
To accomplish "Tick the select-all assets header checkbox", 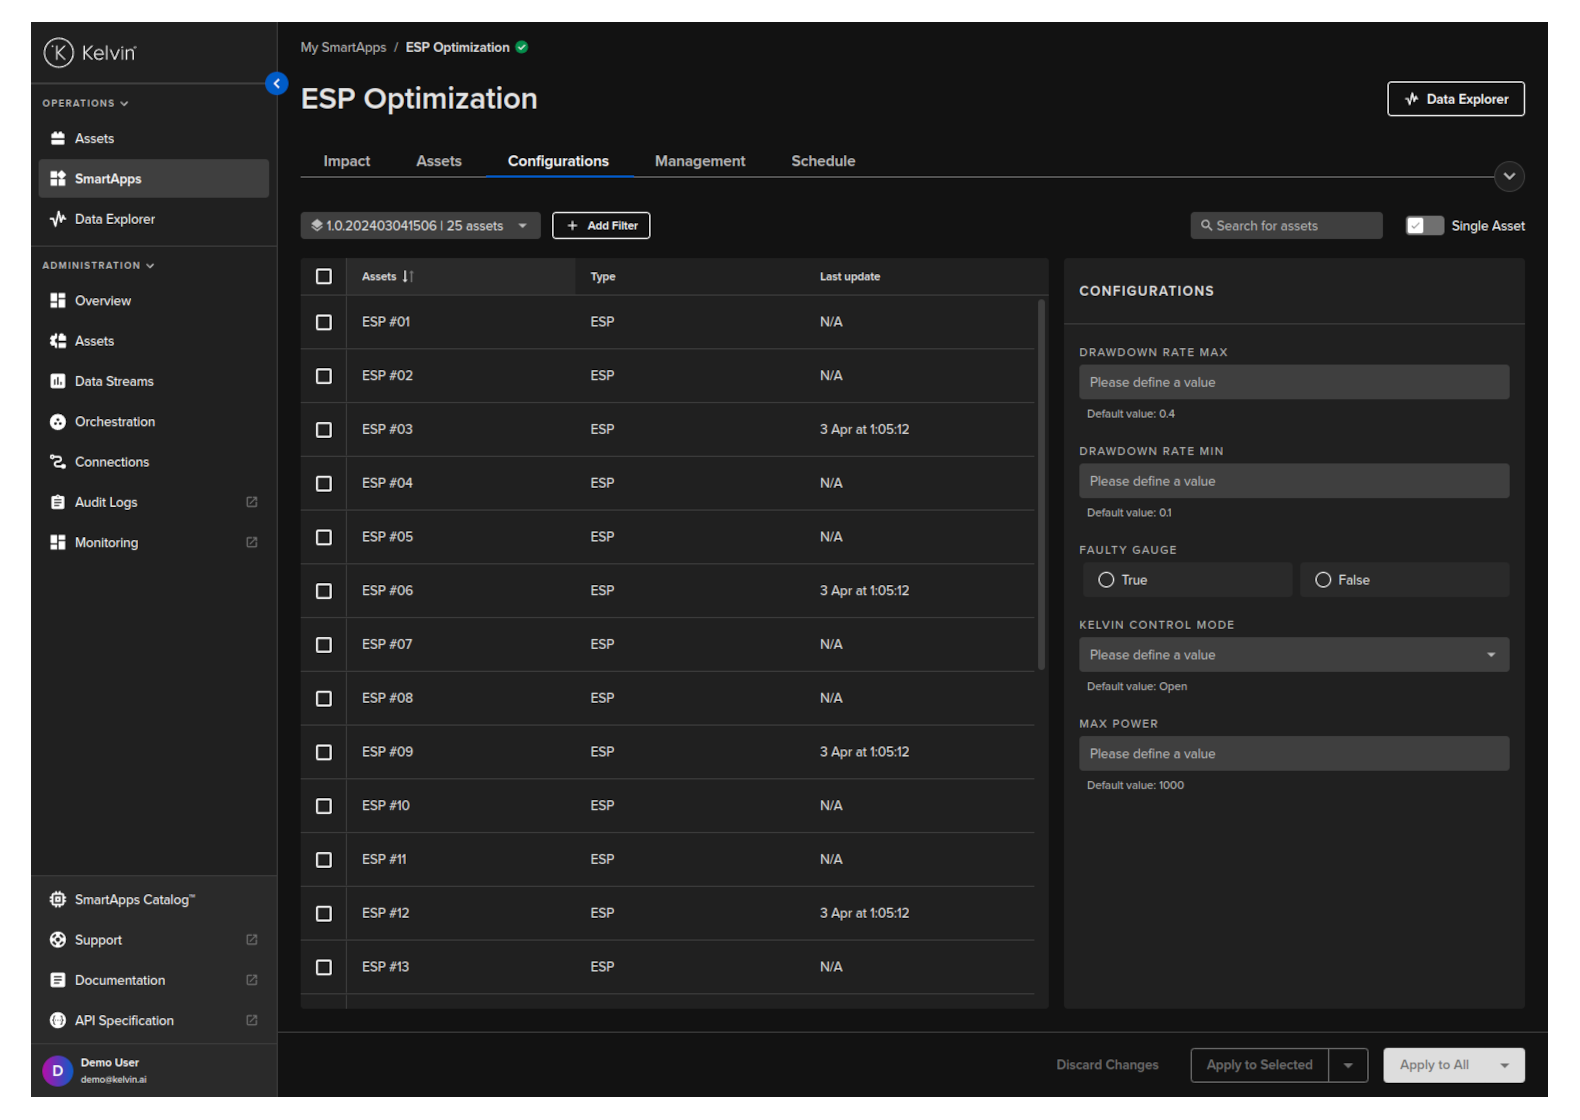I will 324,277.
